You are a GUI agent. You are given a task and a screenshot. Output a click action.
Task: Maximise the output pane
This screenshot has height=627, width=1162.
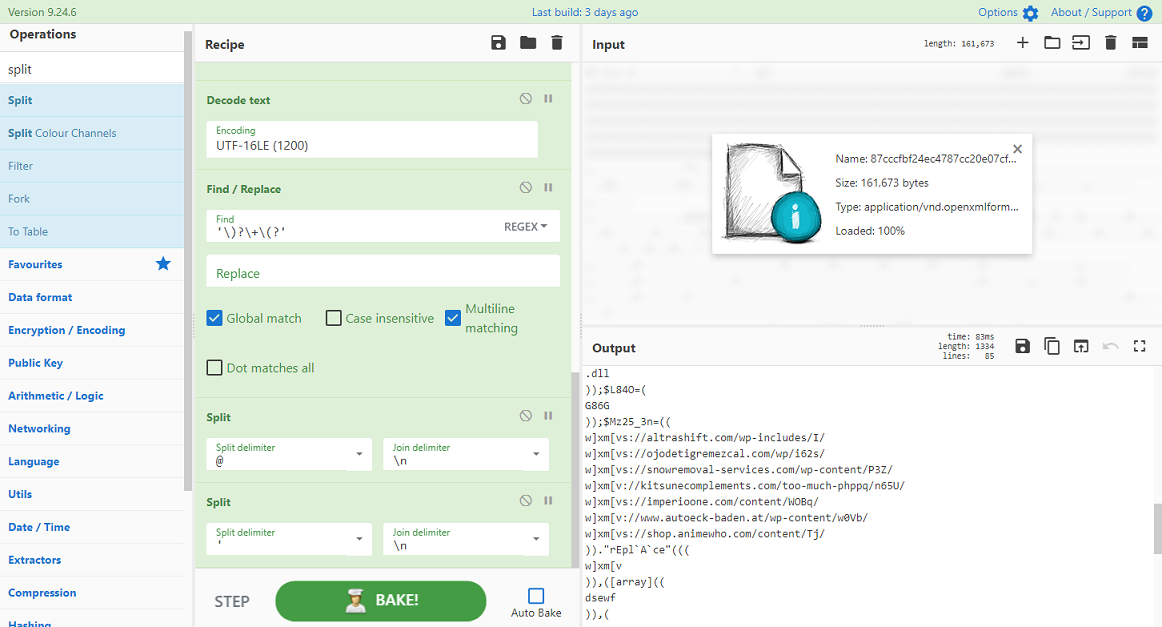click(1140, 346)
